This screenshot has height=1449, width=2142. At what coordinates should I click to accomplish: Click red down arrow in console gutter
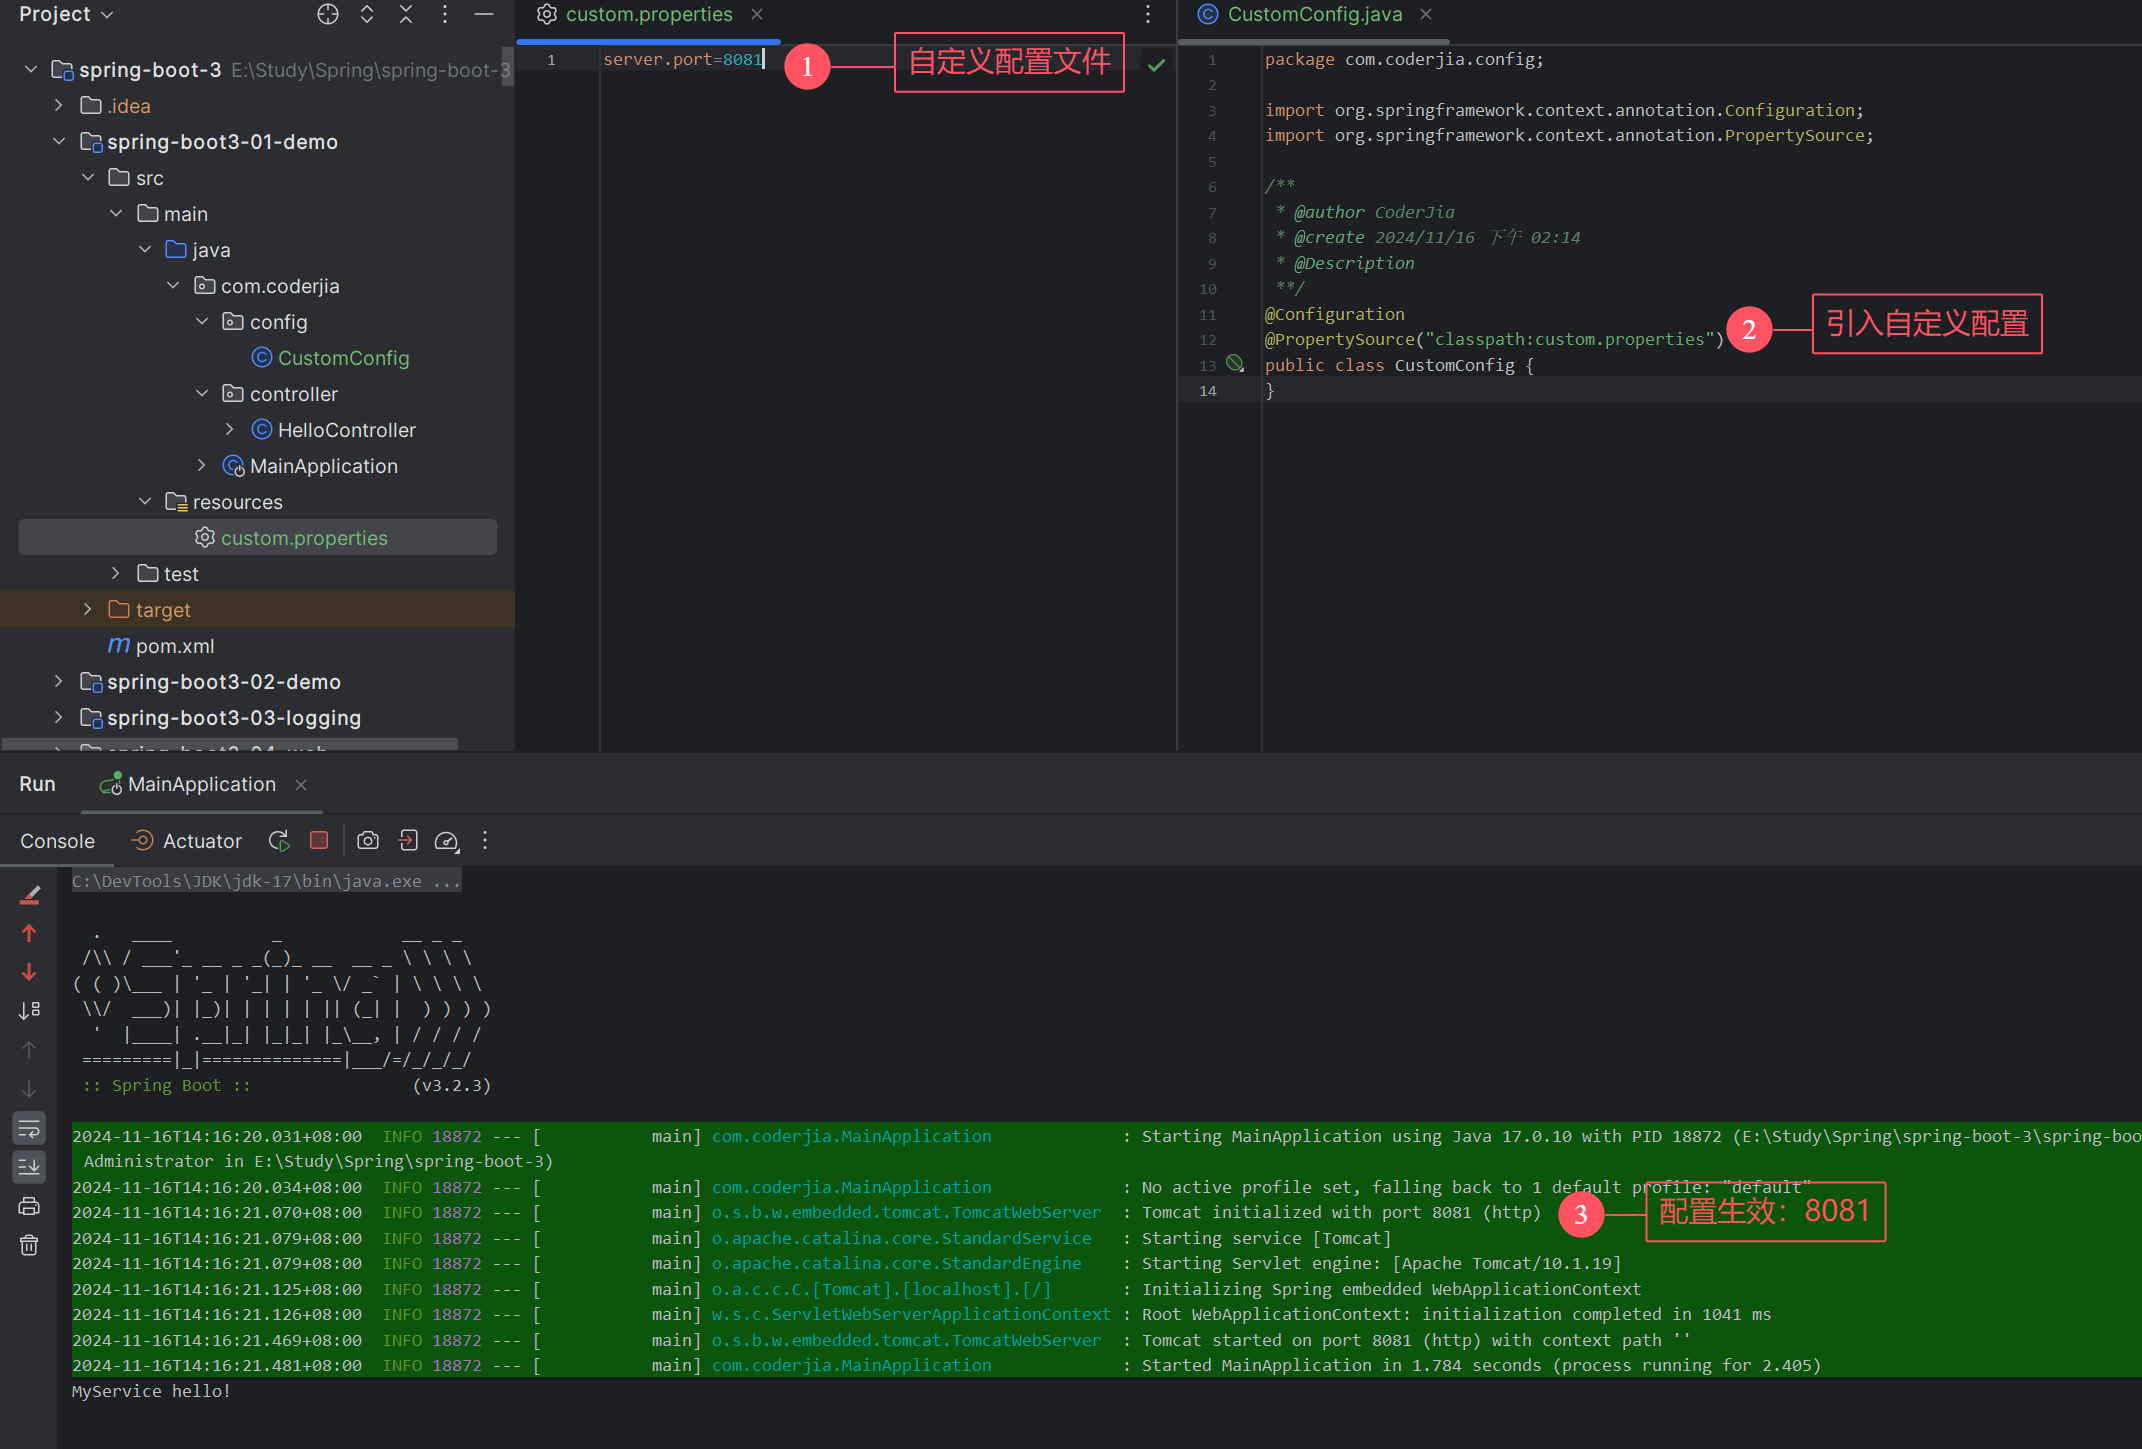tap(29, 972)
